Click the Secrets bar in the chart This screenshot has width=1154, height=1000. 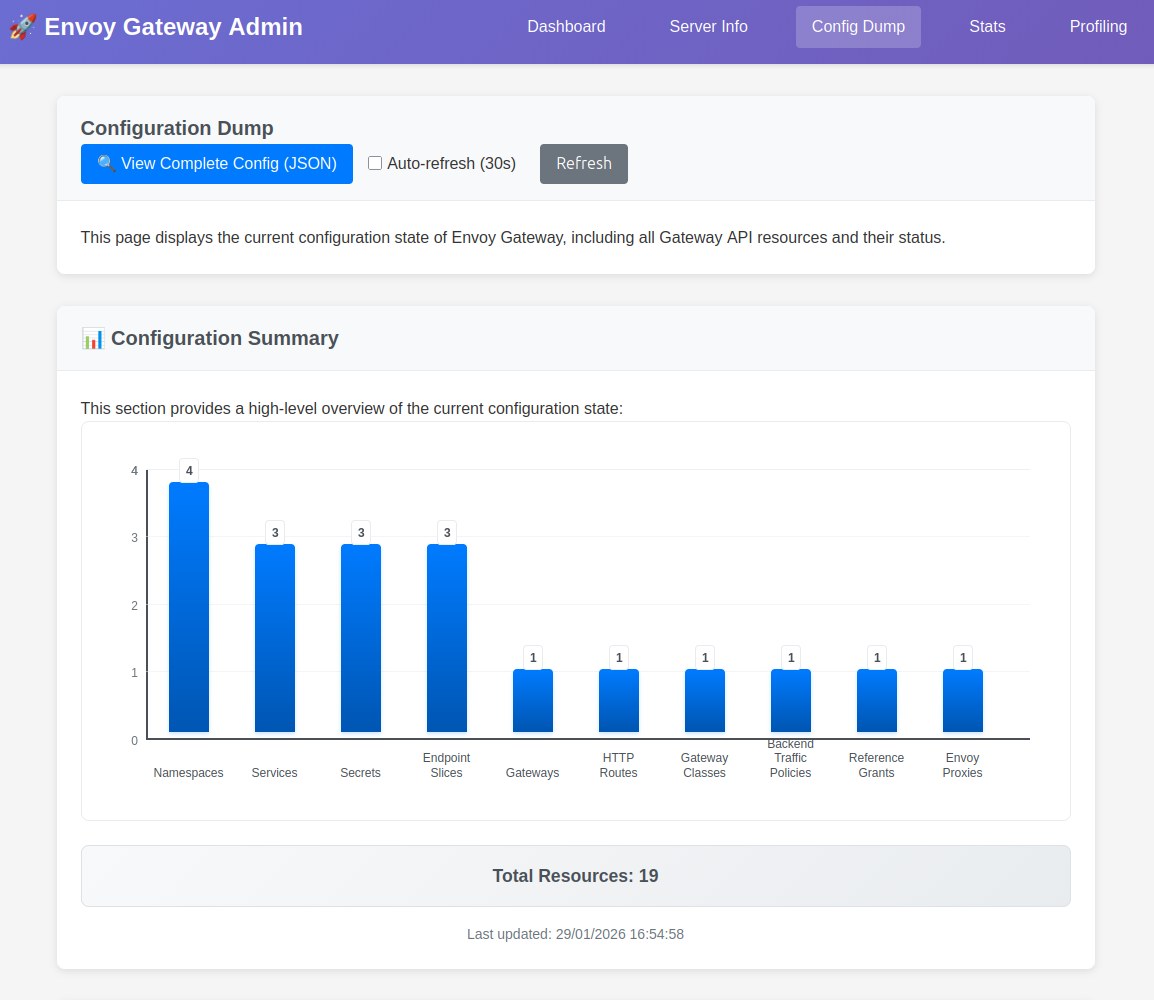click(361, 638)
